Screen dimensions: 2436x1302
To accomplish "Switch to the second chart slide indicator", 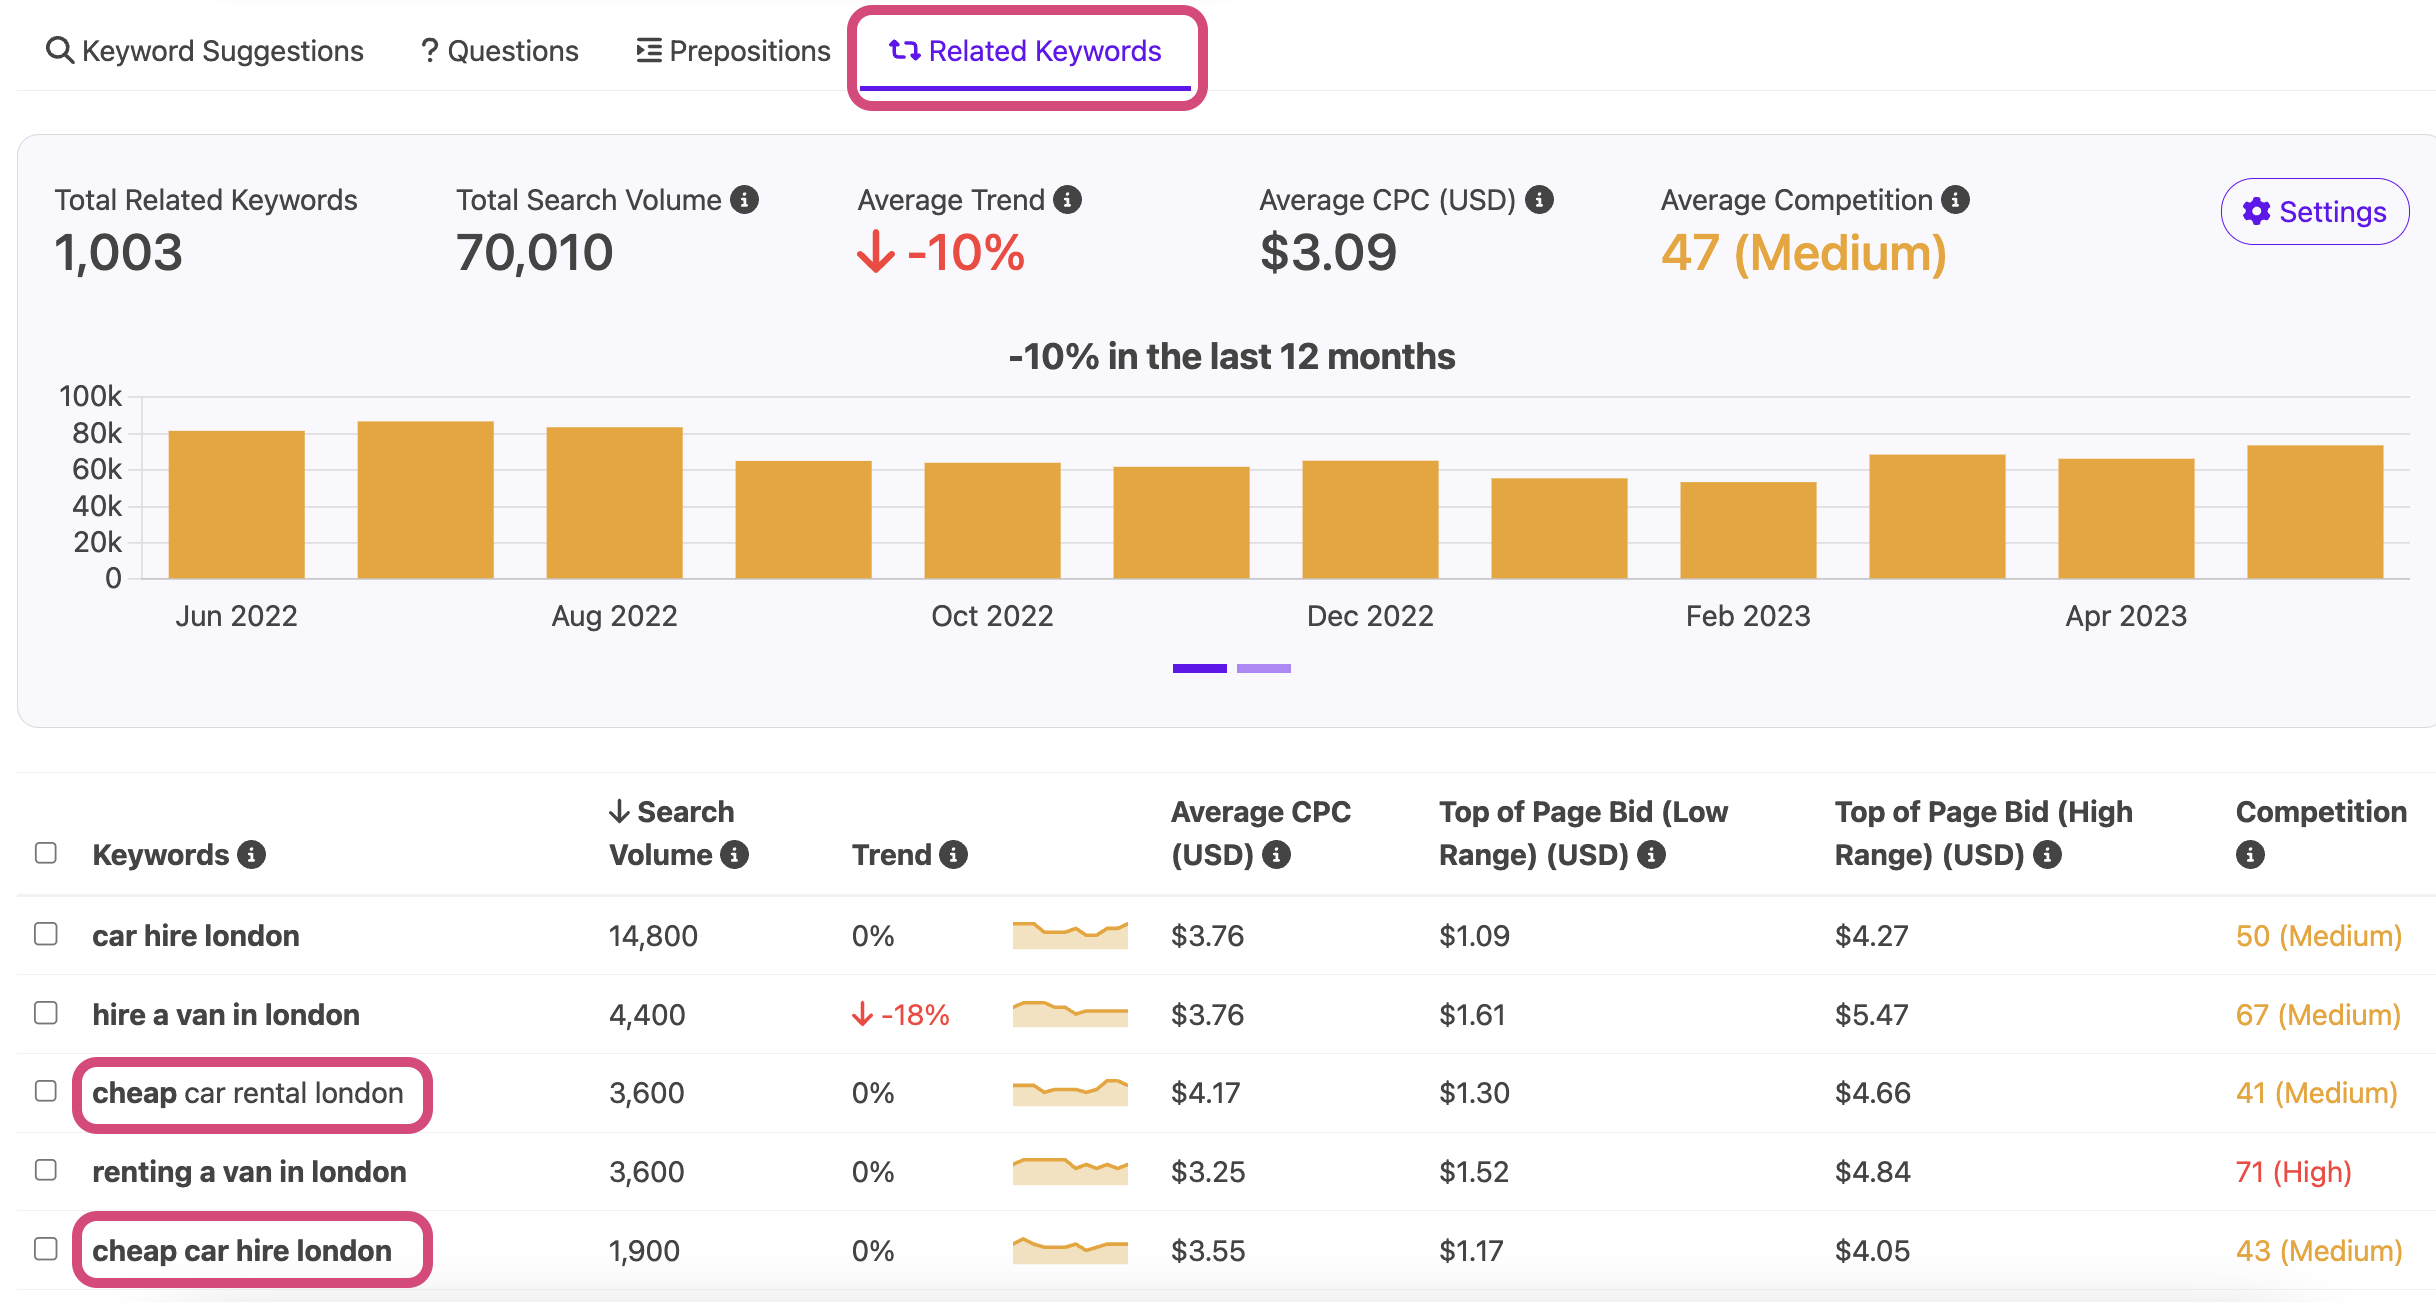I will pos(1263,668).
